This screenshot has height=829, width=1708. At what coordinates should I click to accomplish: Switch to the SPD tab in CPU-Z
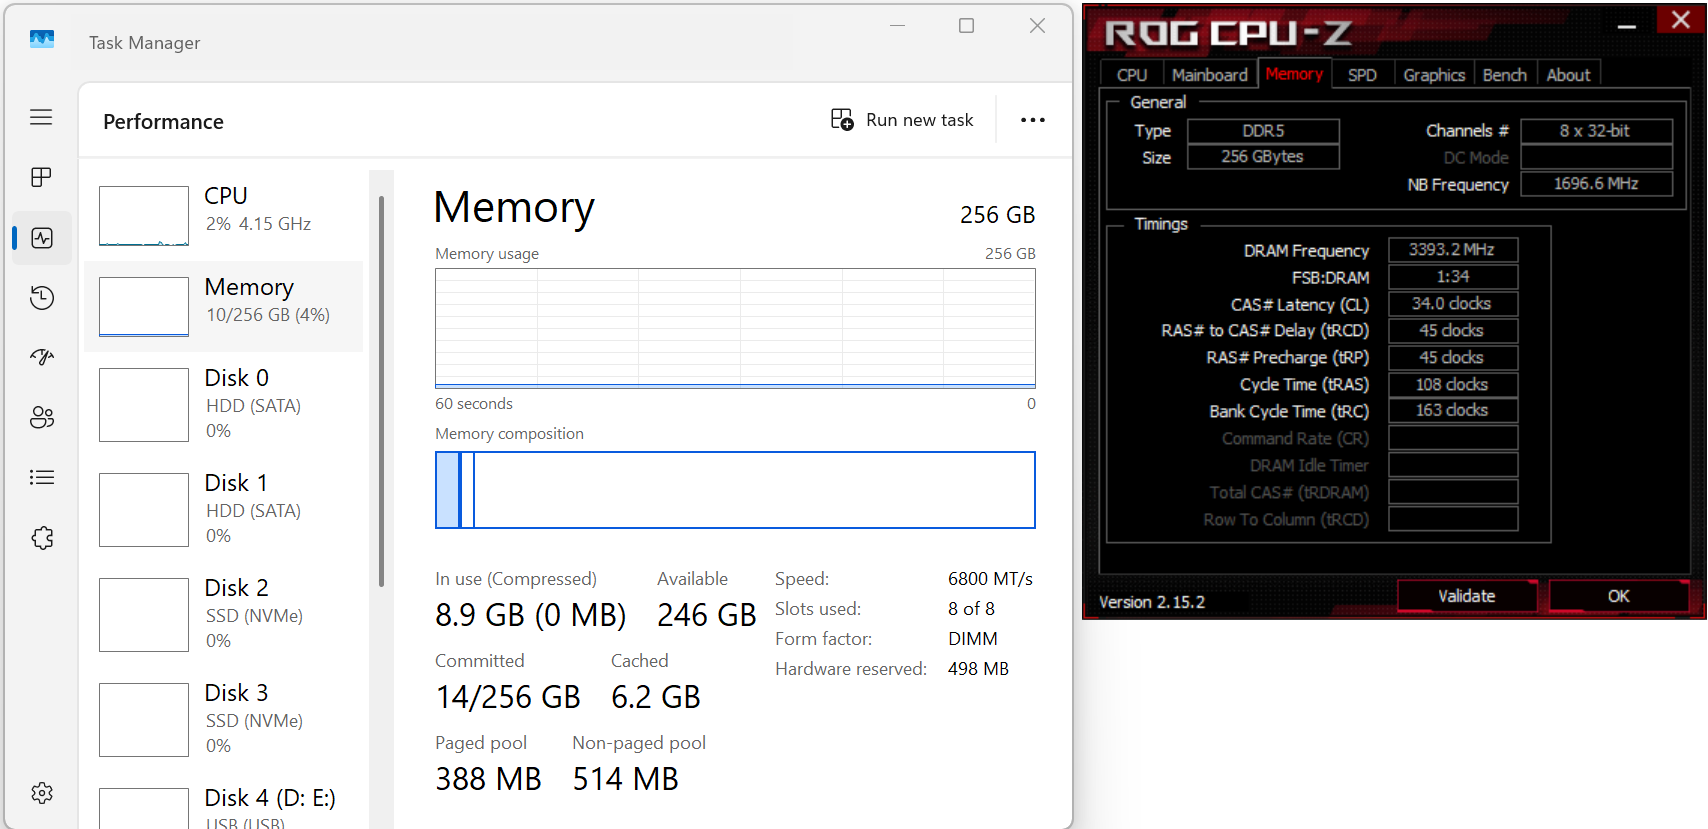click(x=1361, y=75)
